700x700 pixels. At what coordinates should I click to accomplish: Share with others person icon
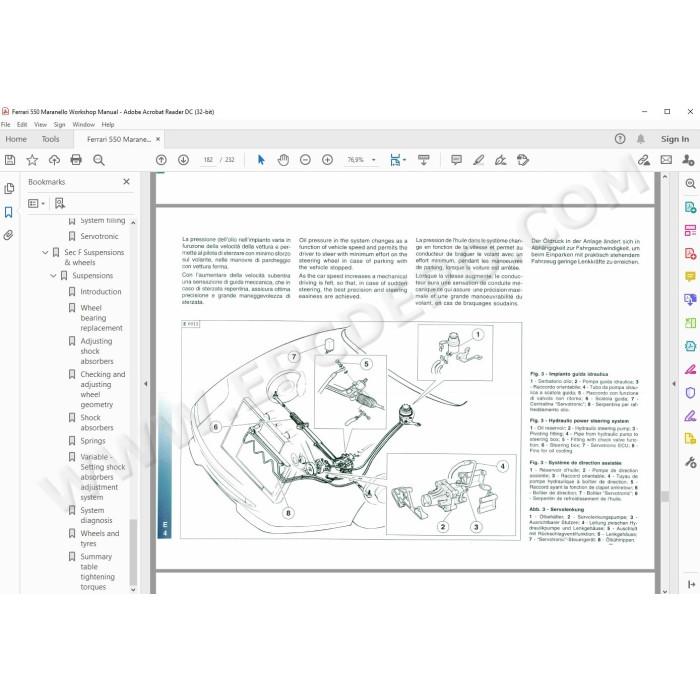[688, 160]
